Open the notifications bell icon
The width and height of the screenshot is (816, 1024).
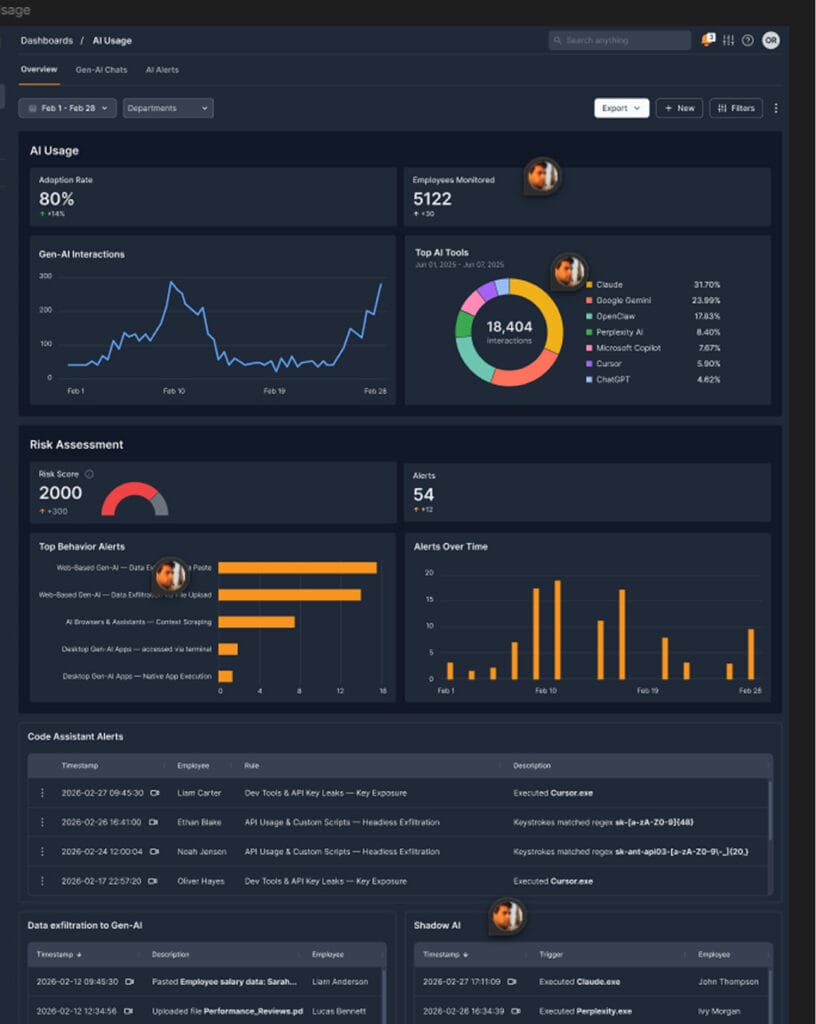(x=708, y=40)
